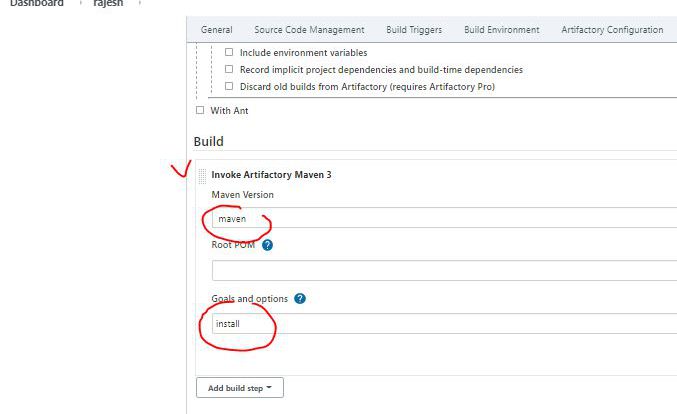
Task: Jump to Artifactory Configuration tab
Action: pyautogui.click(x=612, y=30)
